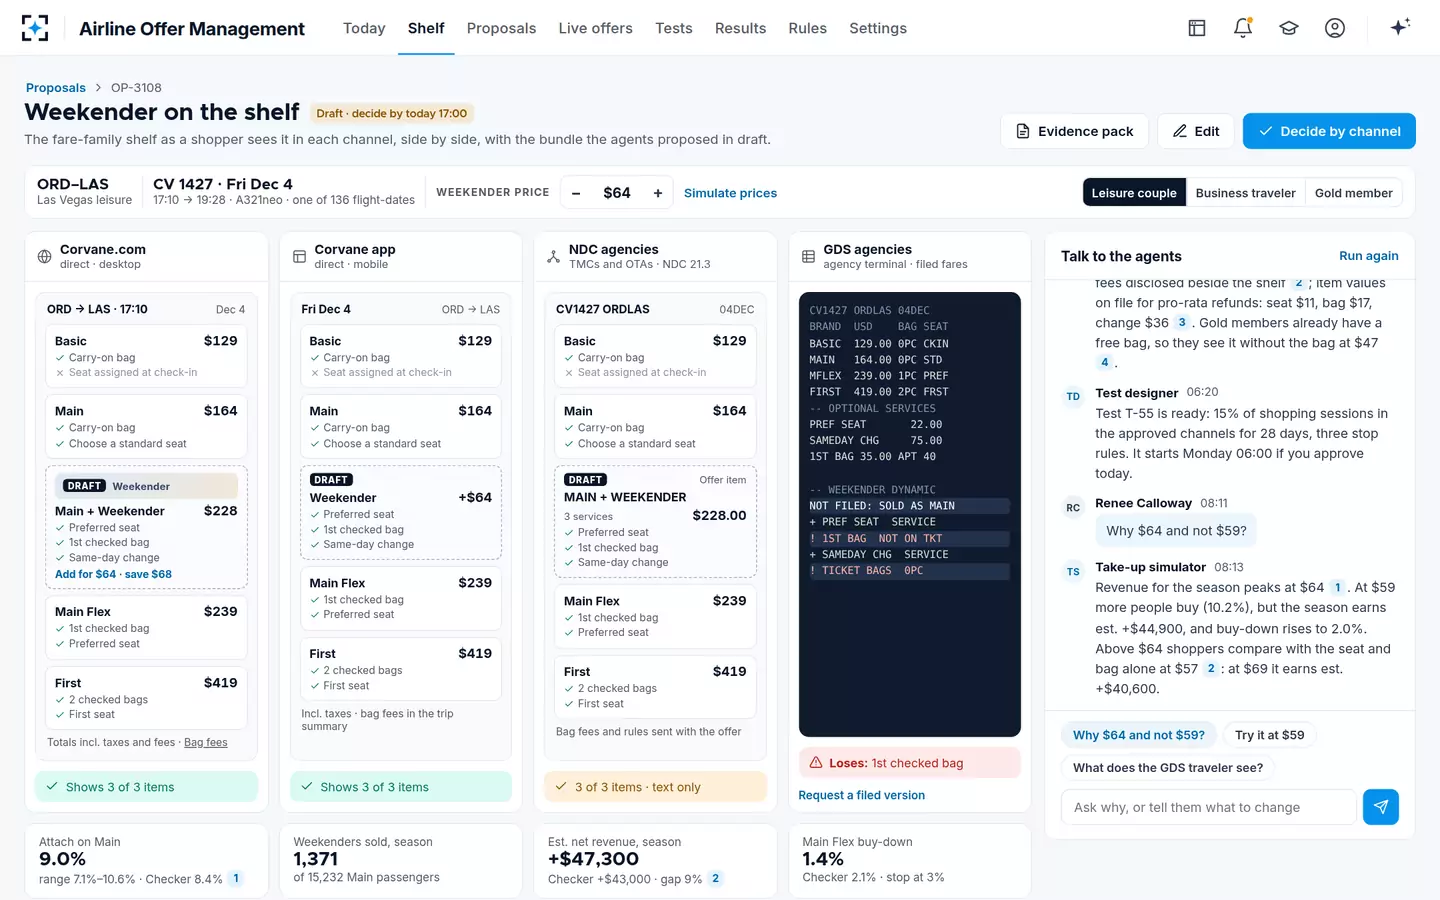Choose the 'What does the GDS traveler see?' suggestion
Image resolution: width=1440 pixels, height=900 pixels.
(x=1168, y=768)
